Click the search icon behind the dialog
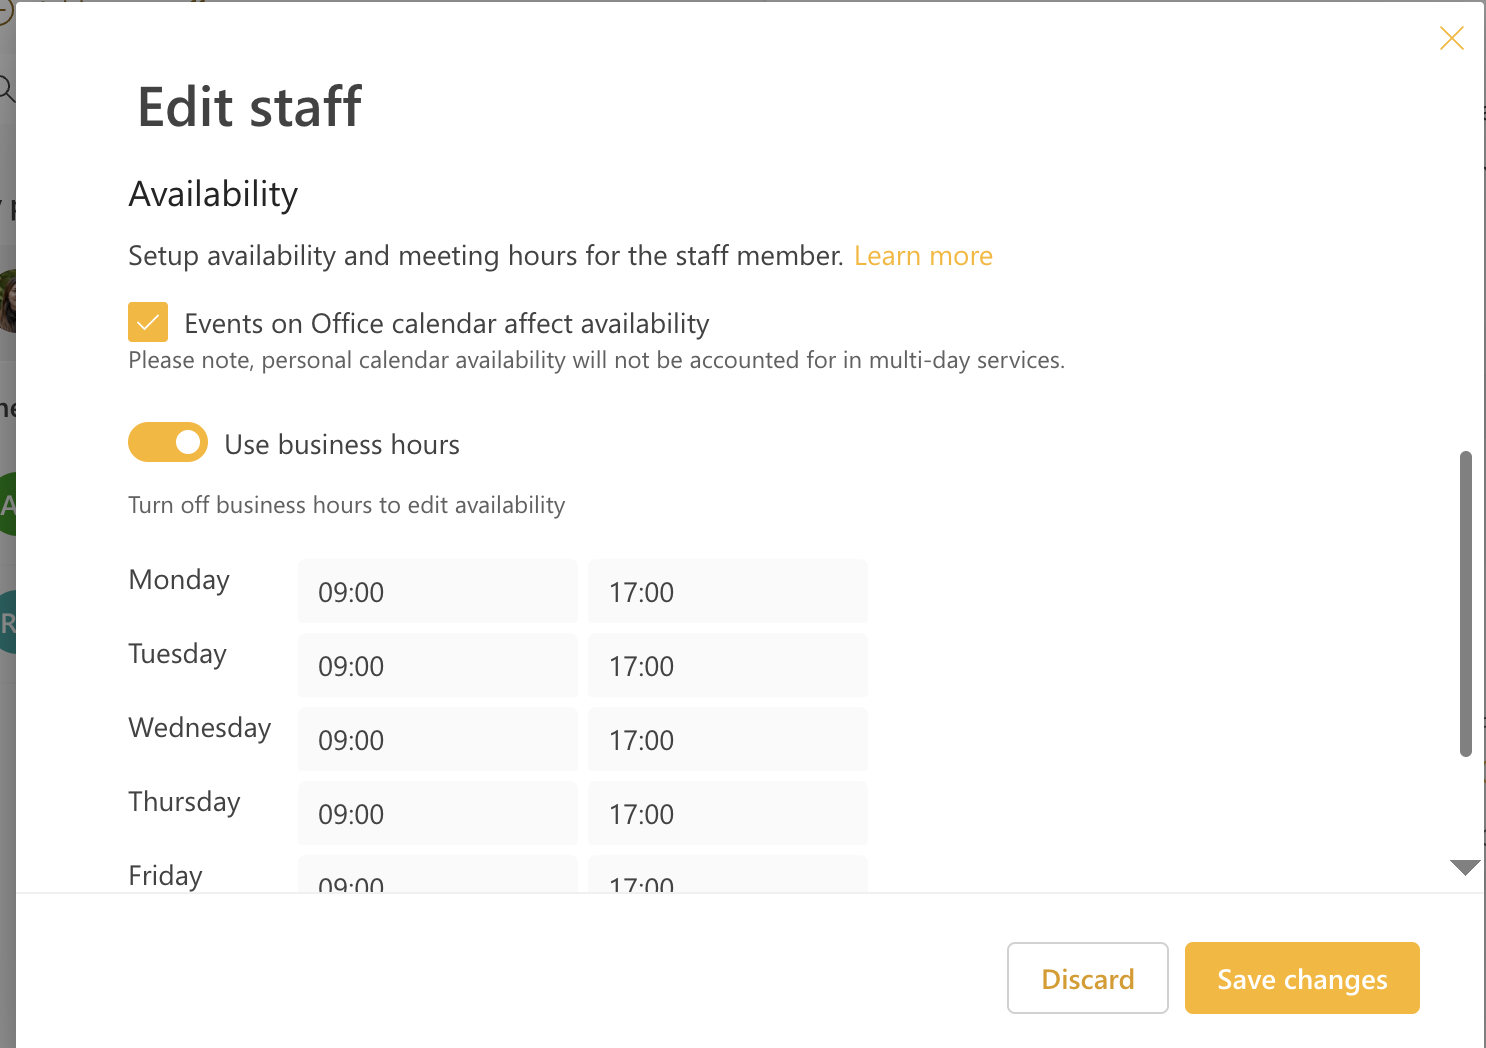 7,89
